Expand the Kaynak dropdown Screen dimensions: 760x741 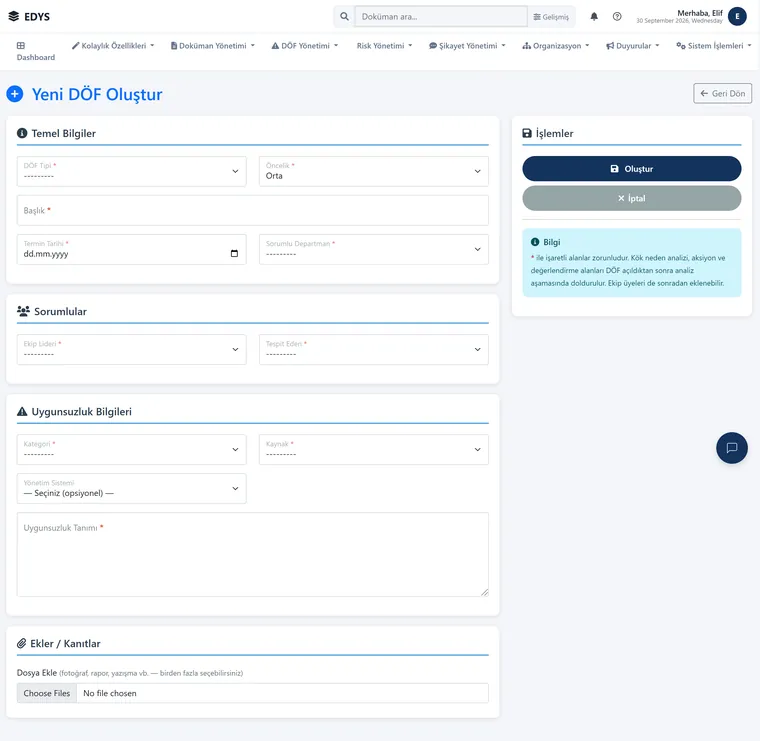tap(374, 449)
